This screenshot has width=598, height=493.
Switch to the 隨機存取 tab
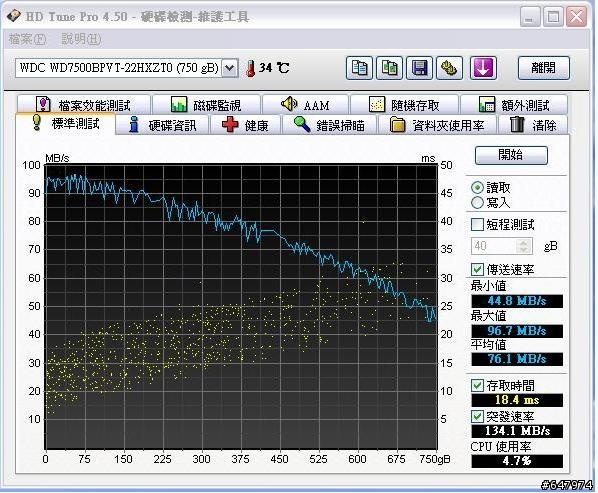point(404,104)
